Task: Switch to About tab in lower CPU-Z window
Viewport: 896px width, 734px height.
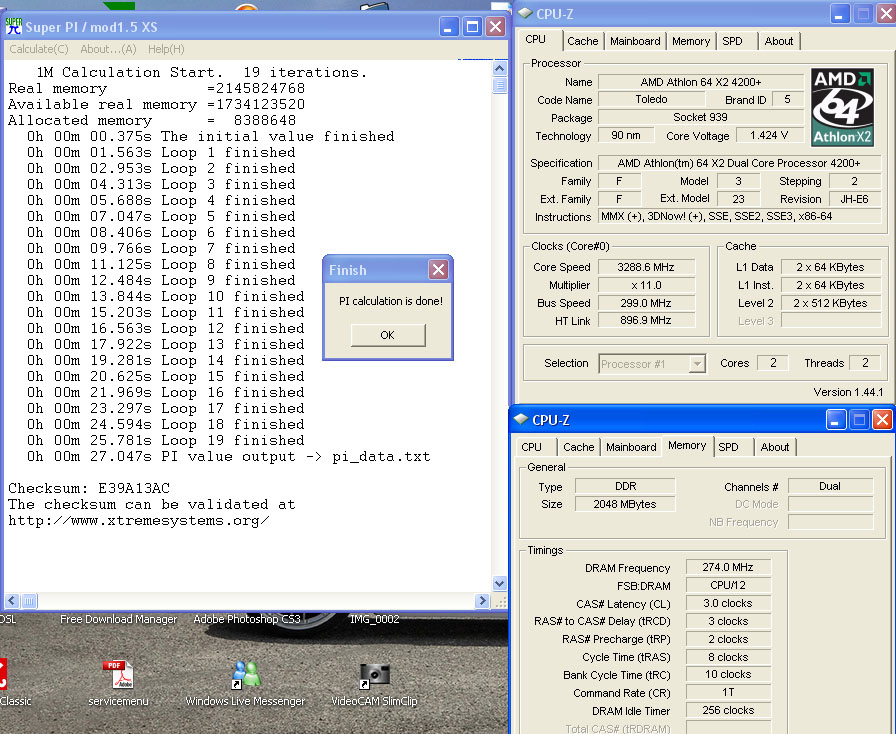Action: (x=774, y=447)
